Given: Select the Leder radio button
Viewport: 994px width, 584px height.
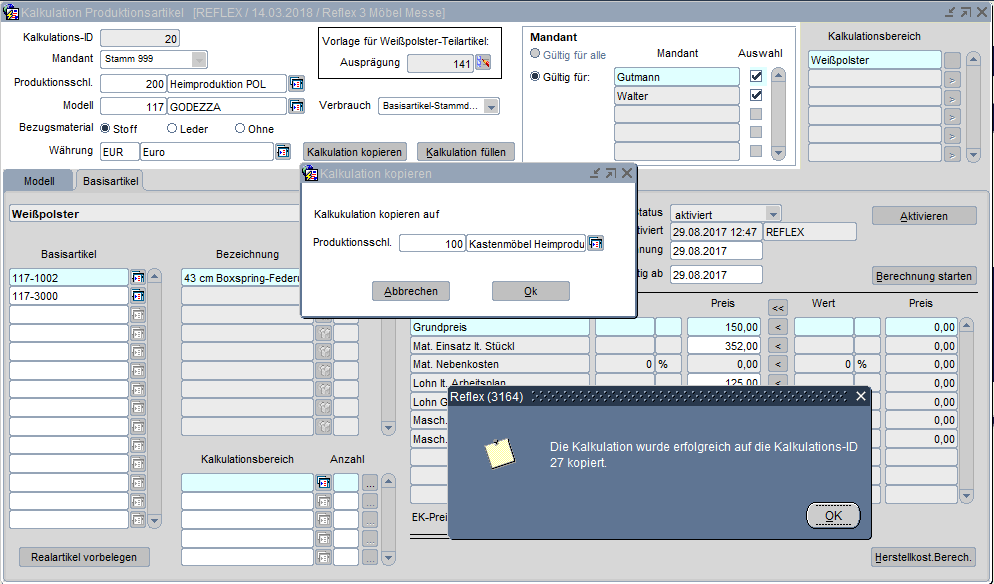Looking at the screenshot, I should pyautogui.click(x=172, y=128).
